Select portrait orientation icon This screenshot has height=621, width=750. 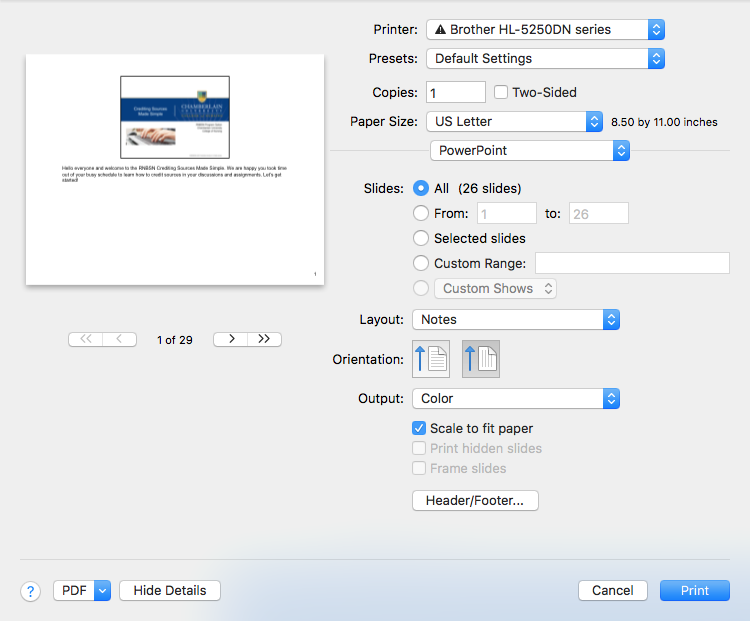click(x=431, y=359)
